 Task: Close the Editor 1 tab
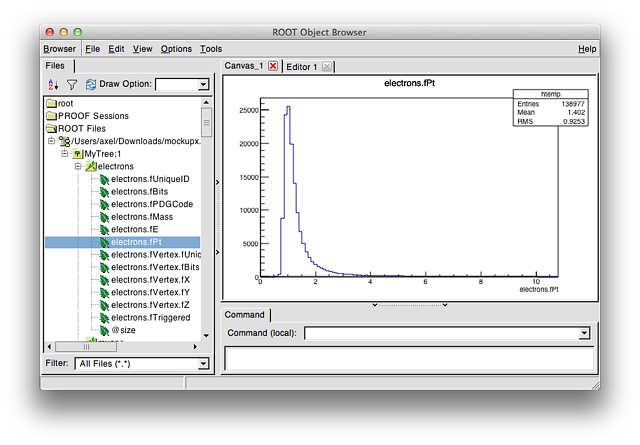click(x=326, y=67)
